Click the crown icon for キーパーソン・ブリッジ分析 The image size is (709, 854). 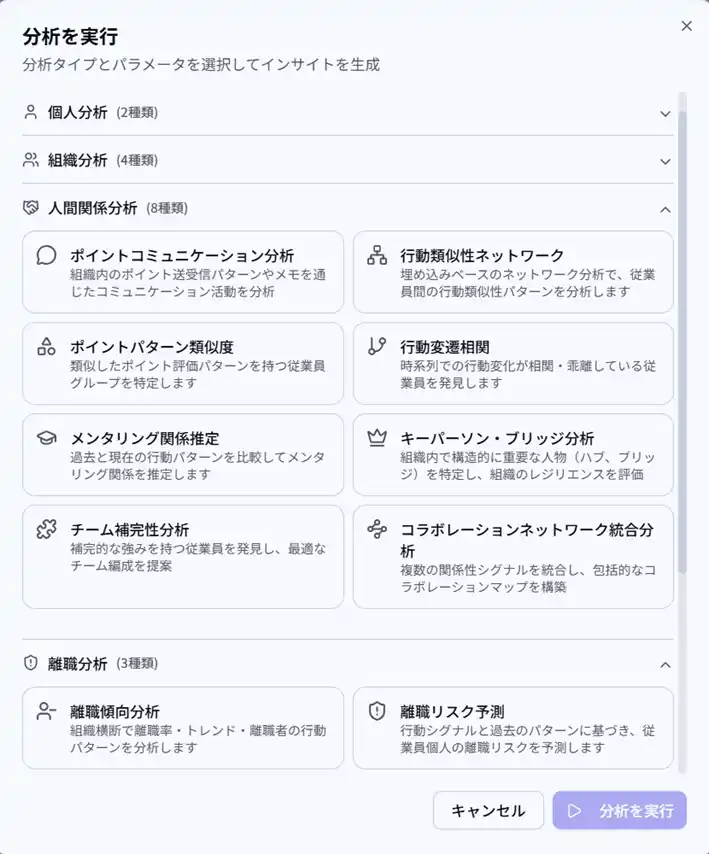point(377,438)
